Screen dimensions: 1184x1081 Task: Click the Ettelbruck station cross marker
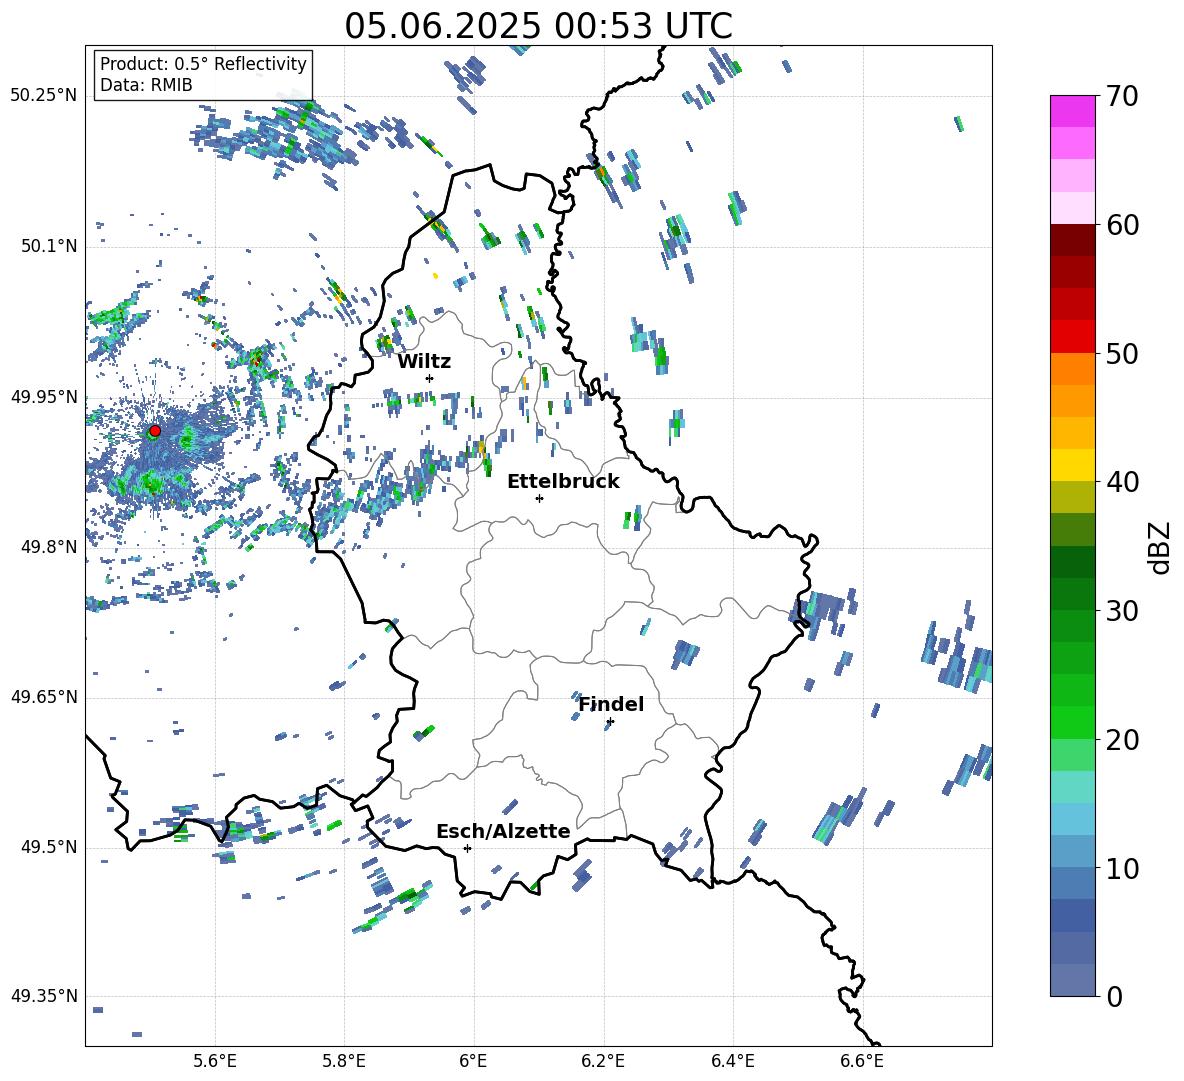[539, 498]
